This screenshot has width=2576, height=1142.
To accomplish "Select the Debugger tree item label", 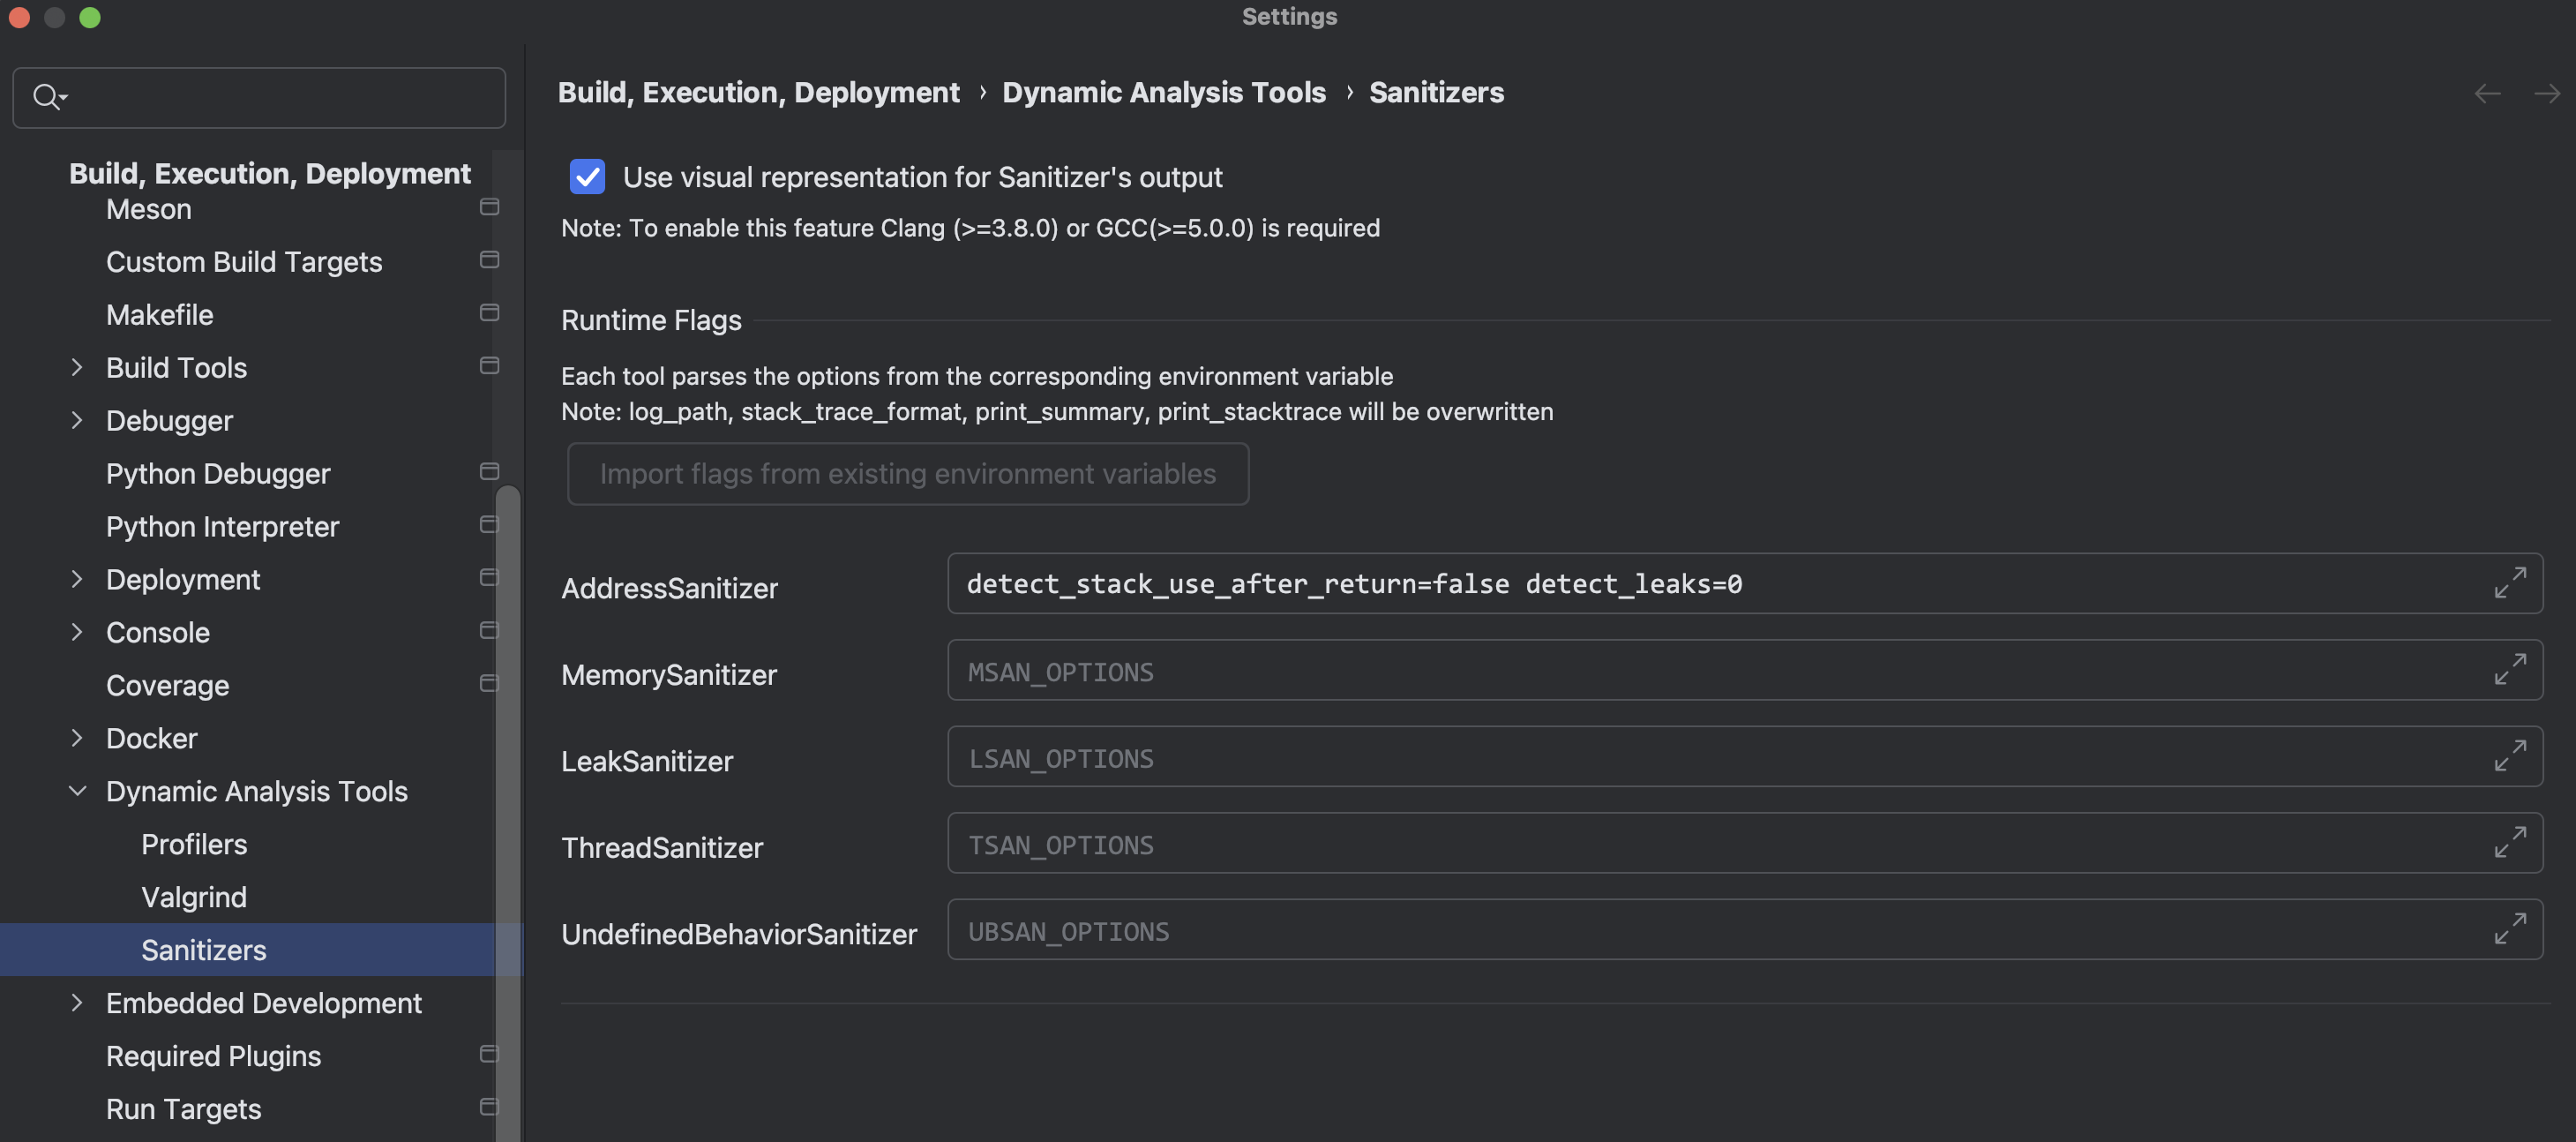I will [x=169, y=421].
